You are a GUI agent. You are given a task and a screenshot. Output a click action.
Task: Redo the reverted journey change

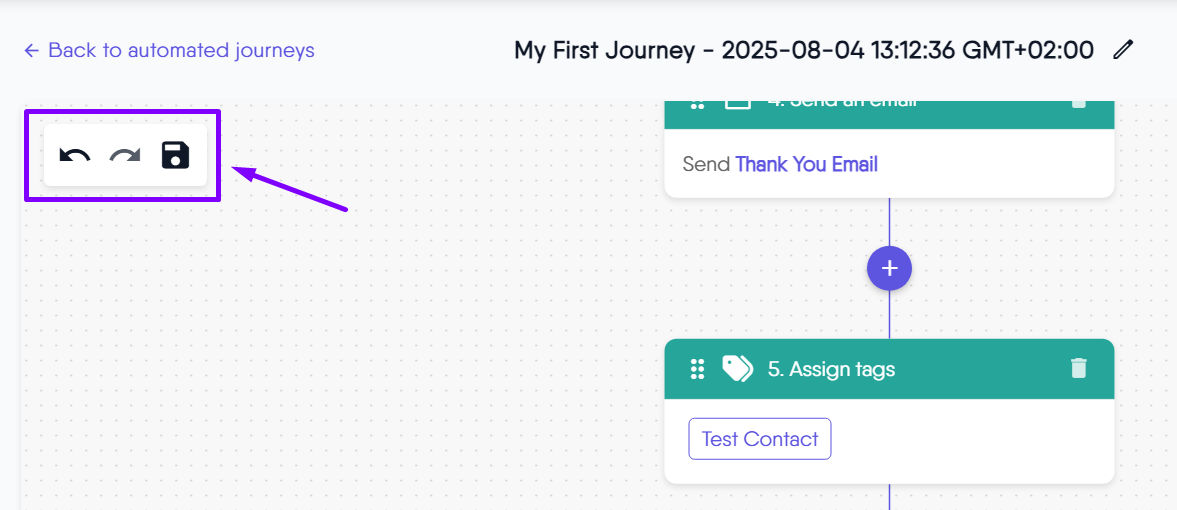click(125, 155)
